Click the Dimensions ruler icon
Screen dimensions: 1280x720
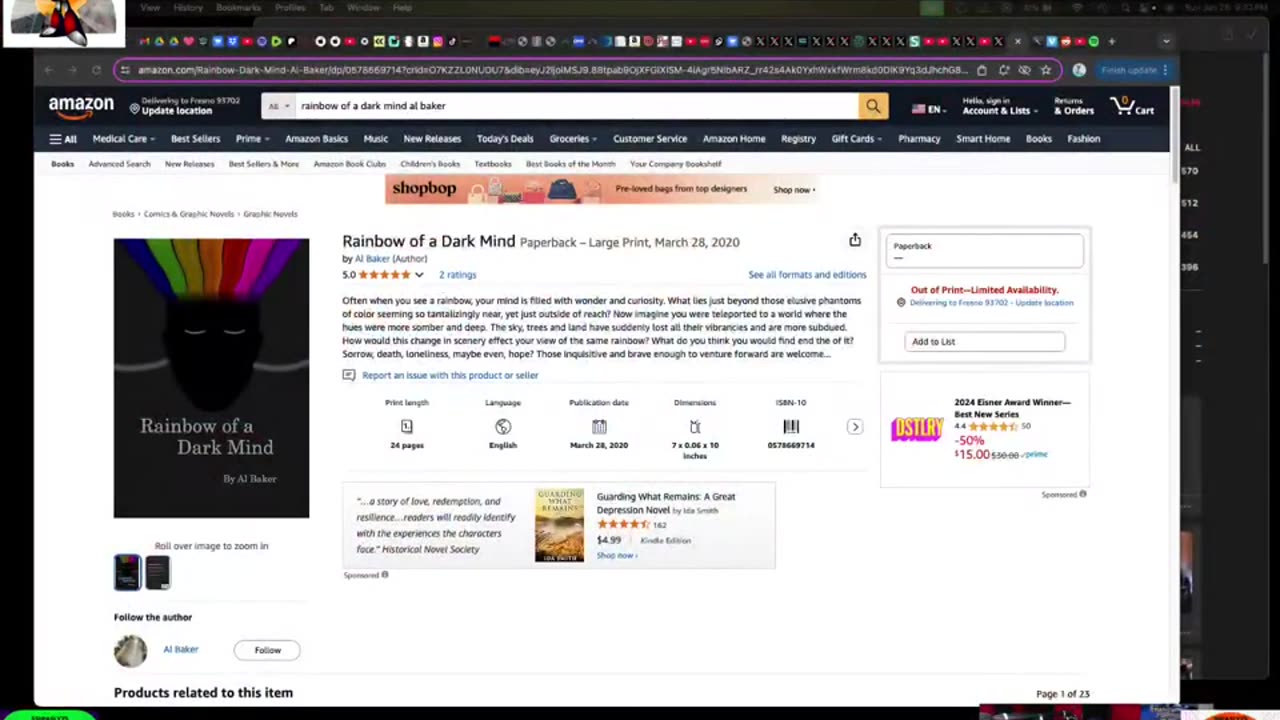tap(695, 427)
